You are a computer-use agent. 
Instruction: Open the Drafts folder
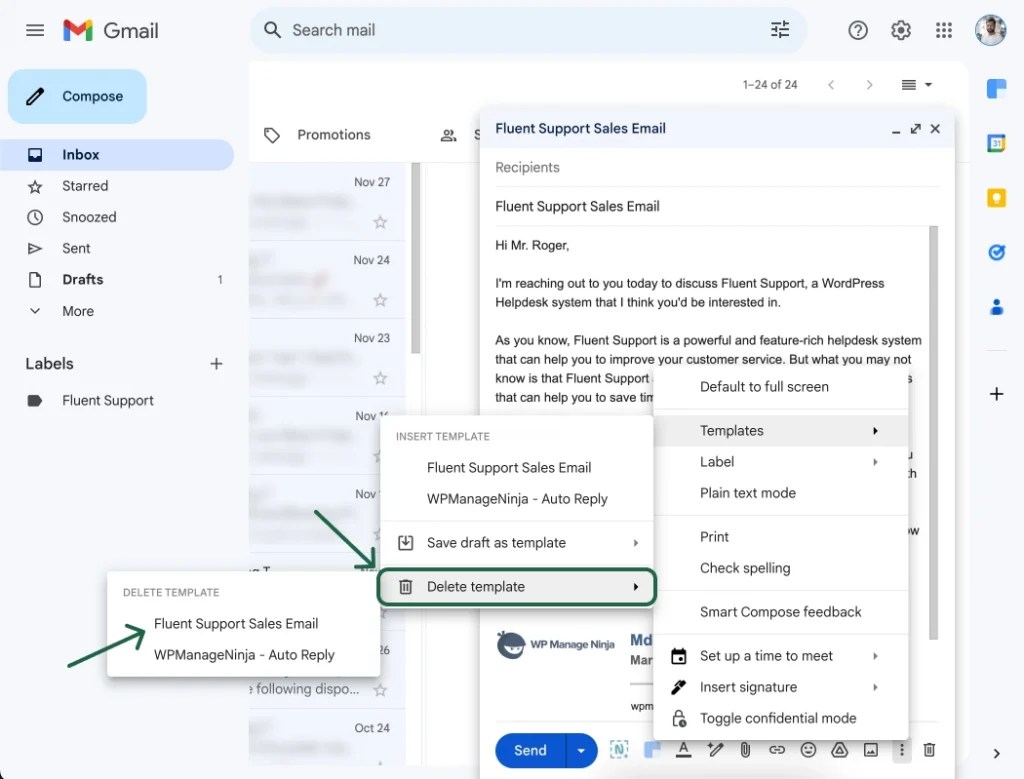pos(83,279)
